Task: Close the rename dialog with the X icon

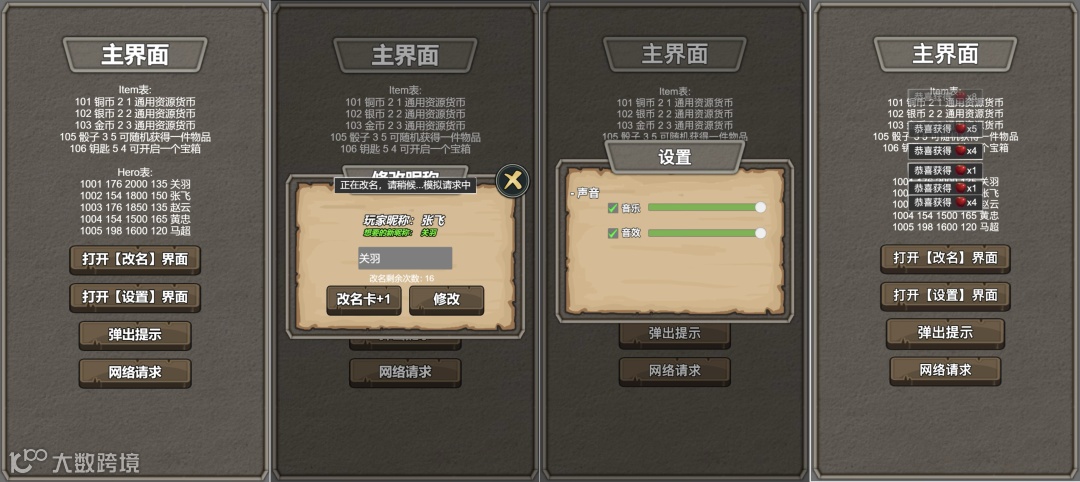Action: click(x=512, y=181)
